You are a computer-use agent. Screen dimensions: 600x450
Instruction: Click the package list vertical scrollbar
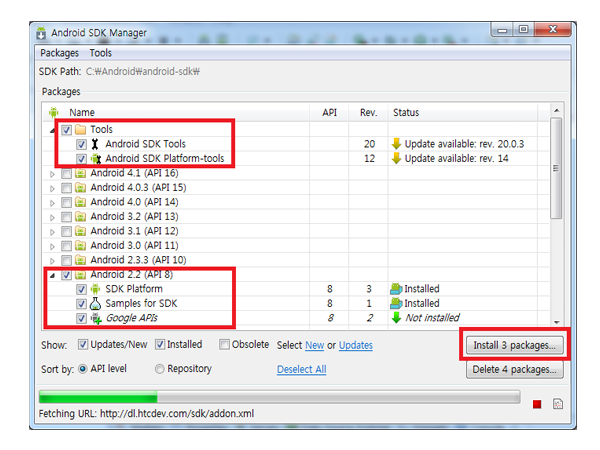coord(557,220)
